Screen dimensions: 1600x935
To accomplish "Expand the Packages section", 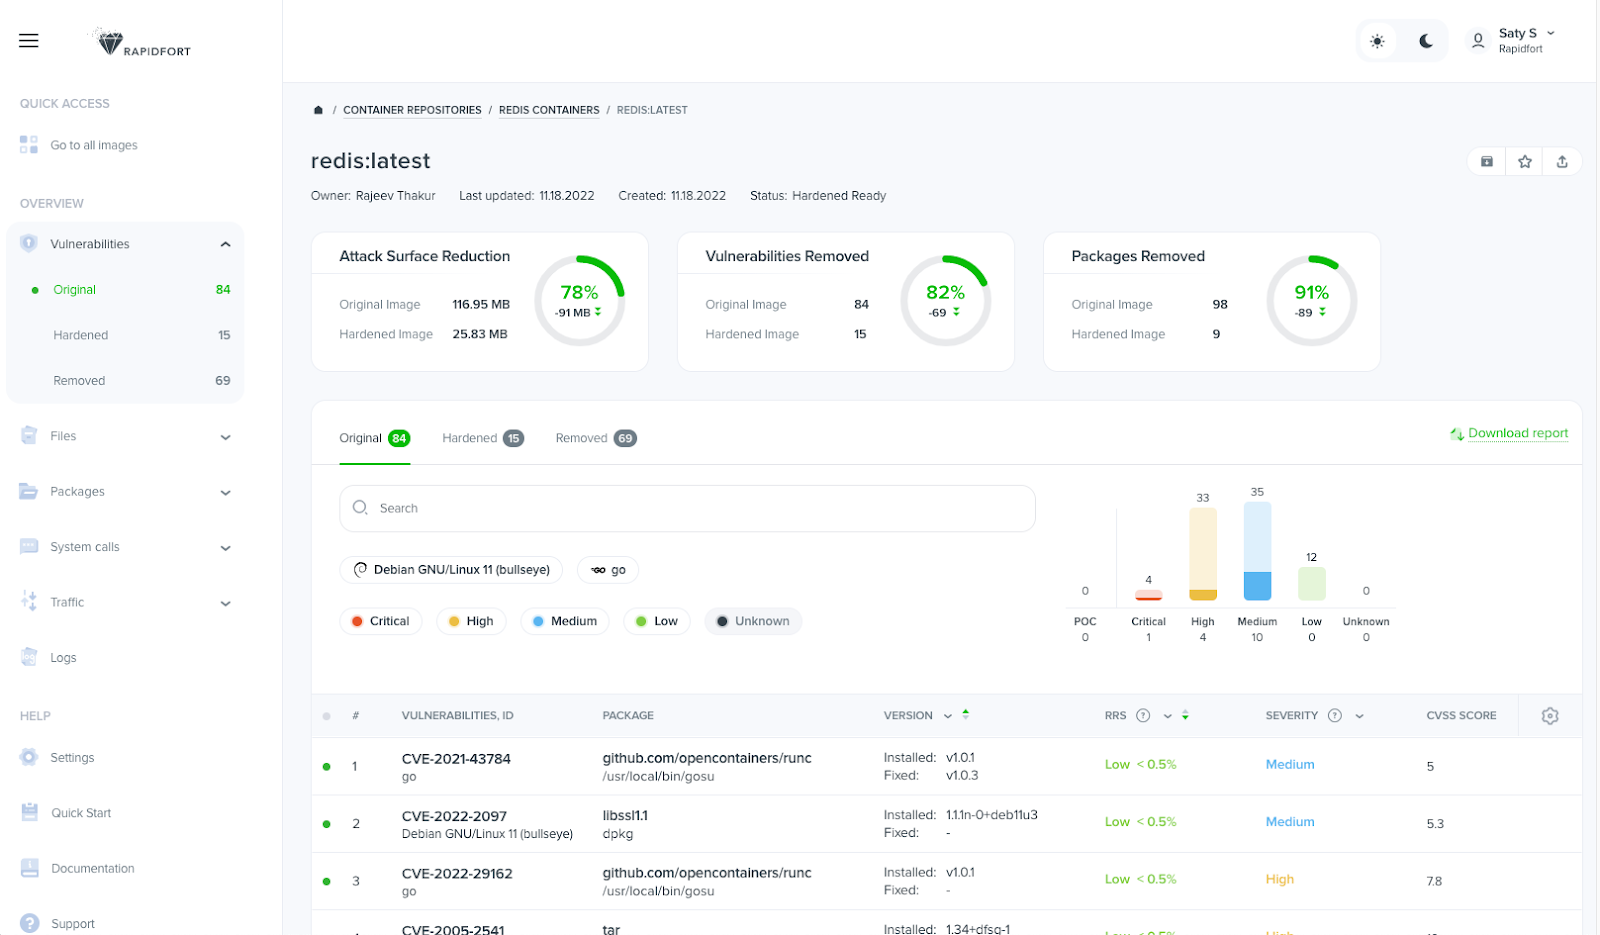I will click(x=225, y=493).
